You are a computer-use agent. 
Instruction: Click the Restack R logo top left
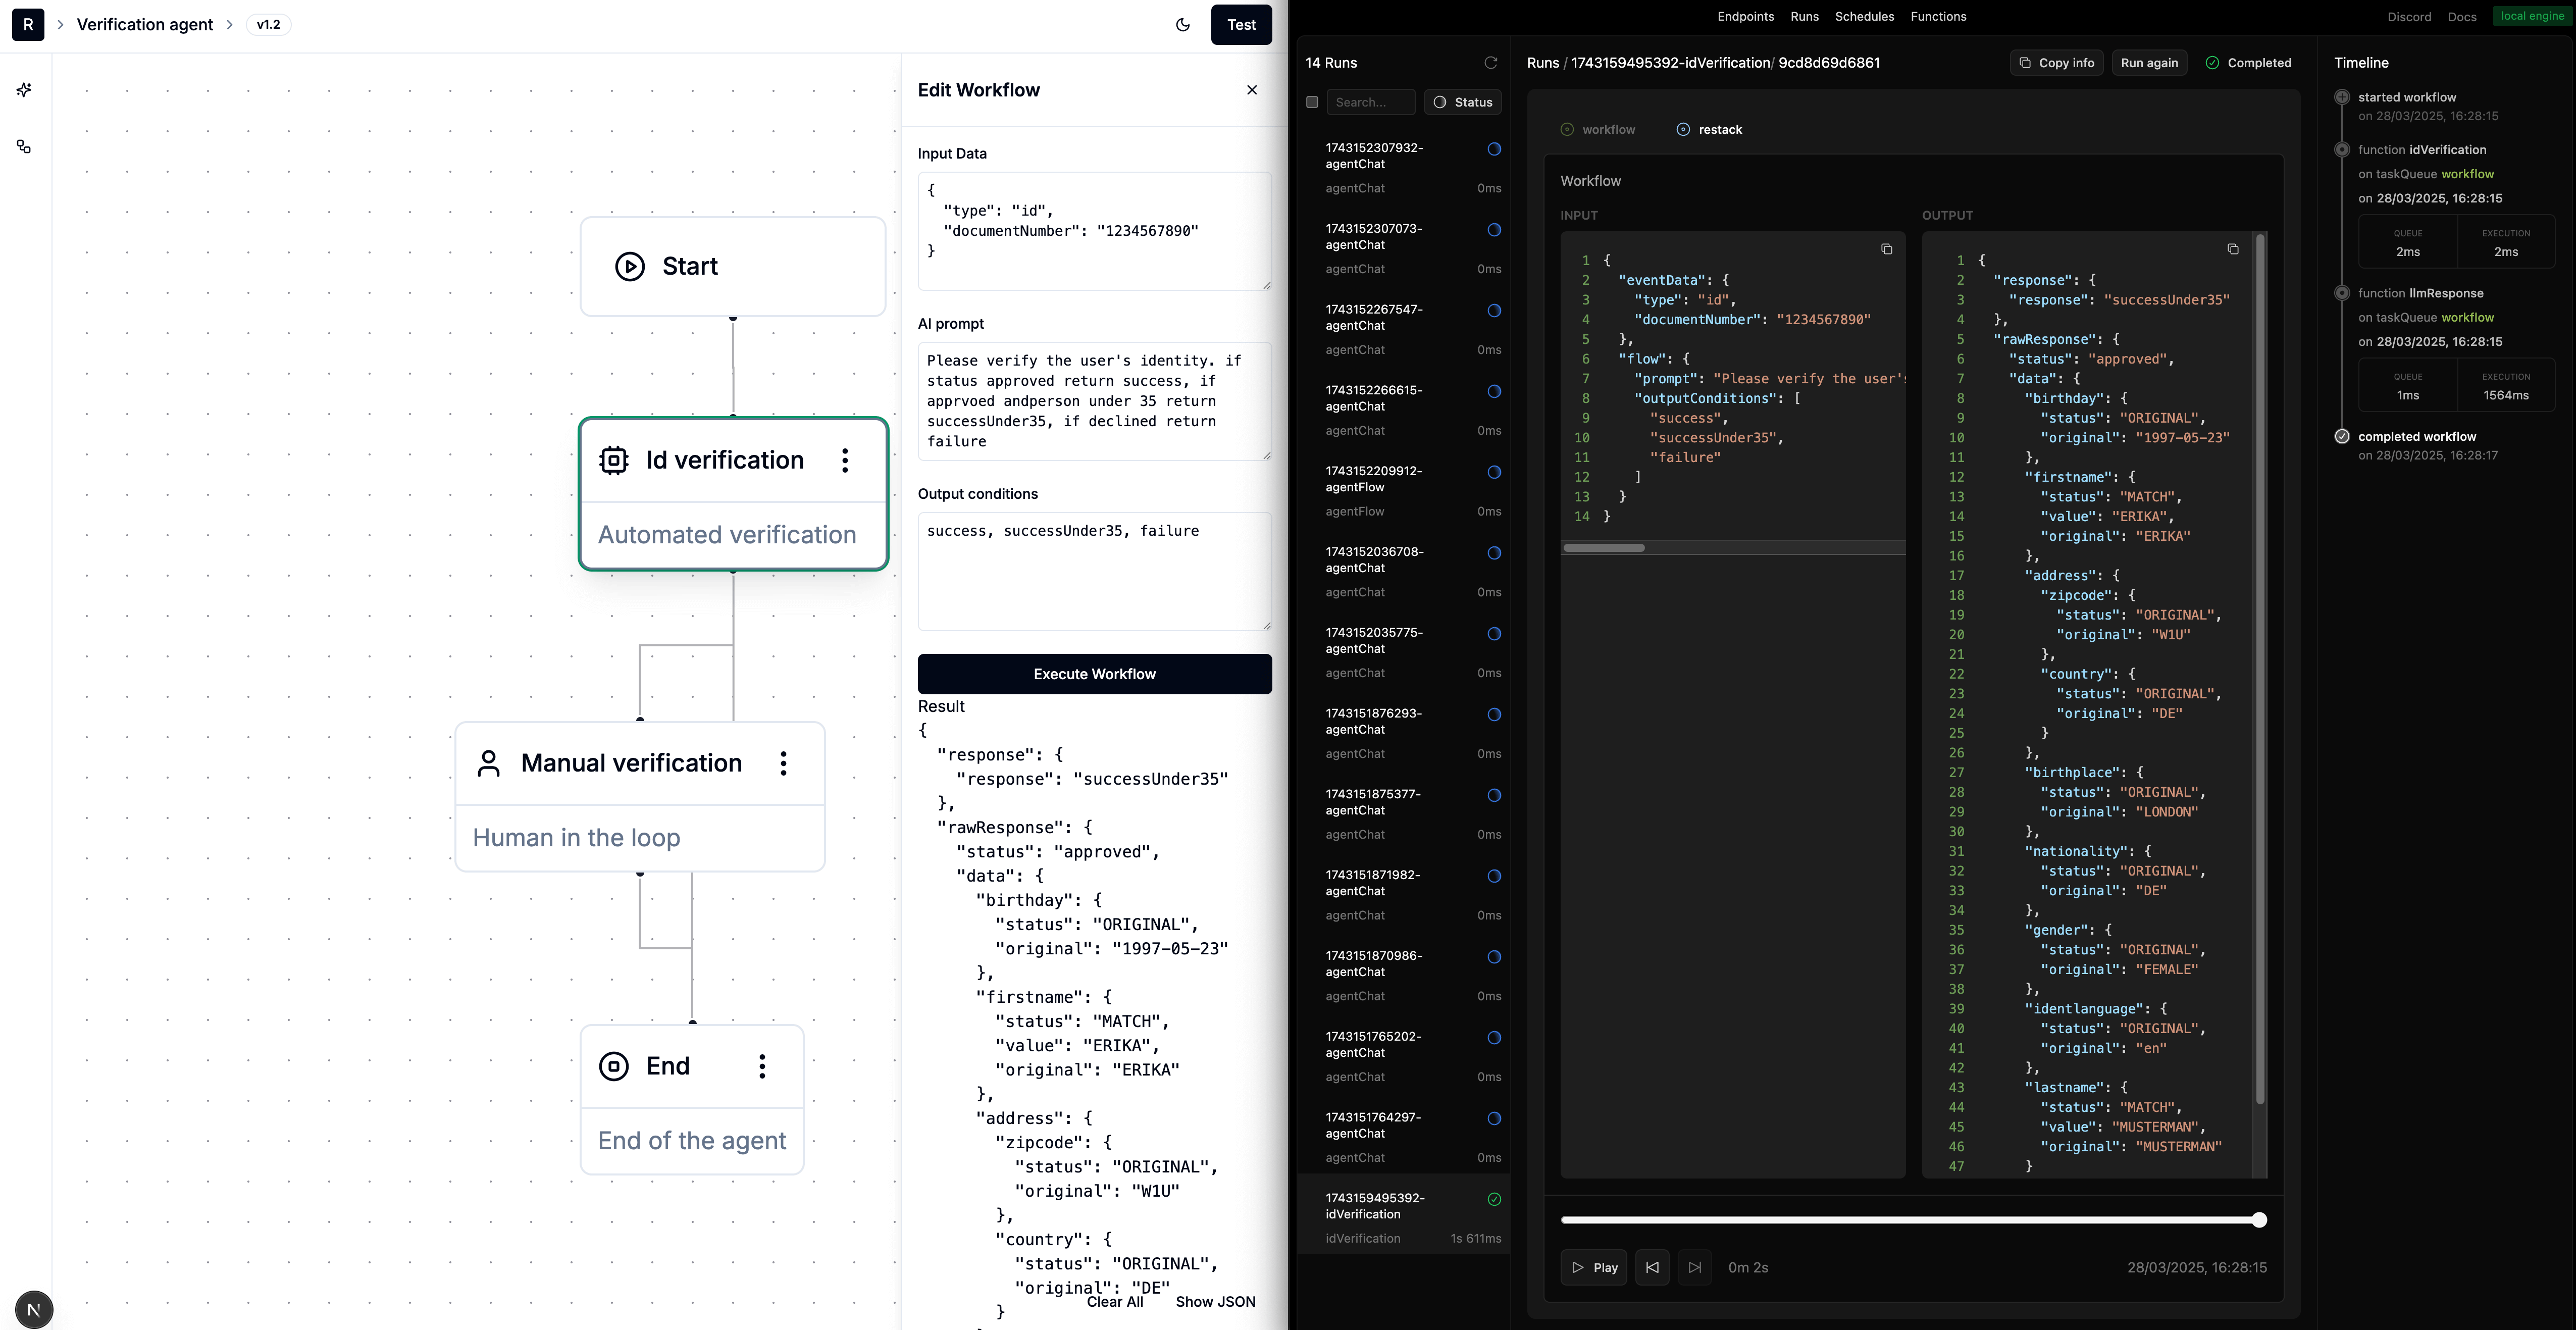pyautogui.click(x=27, y=24)
